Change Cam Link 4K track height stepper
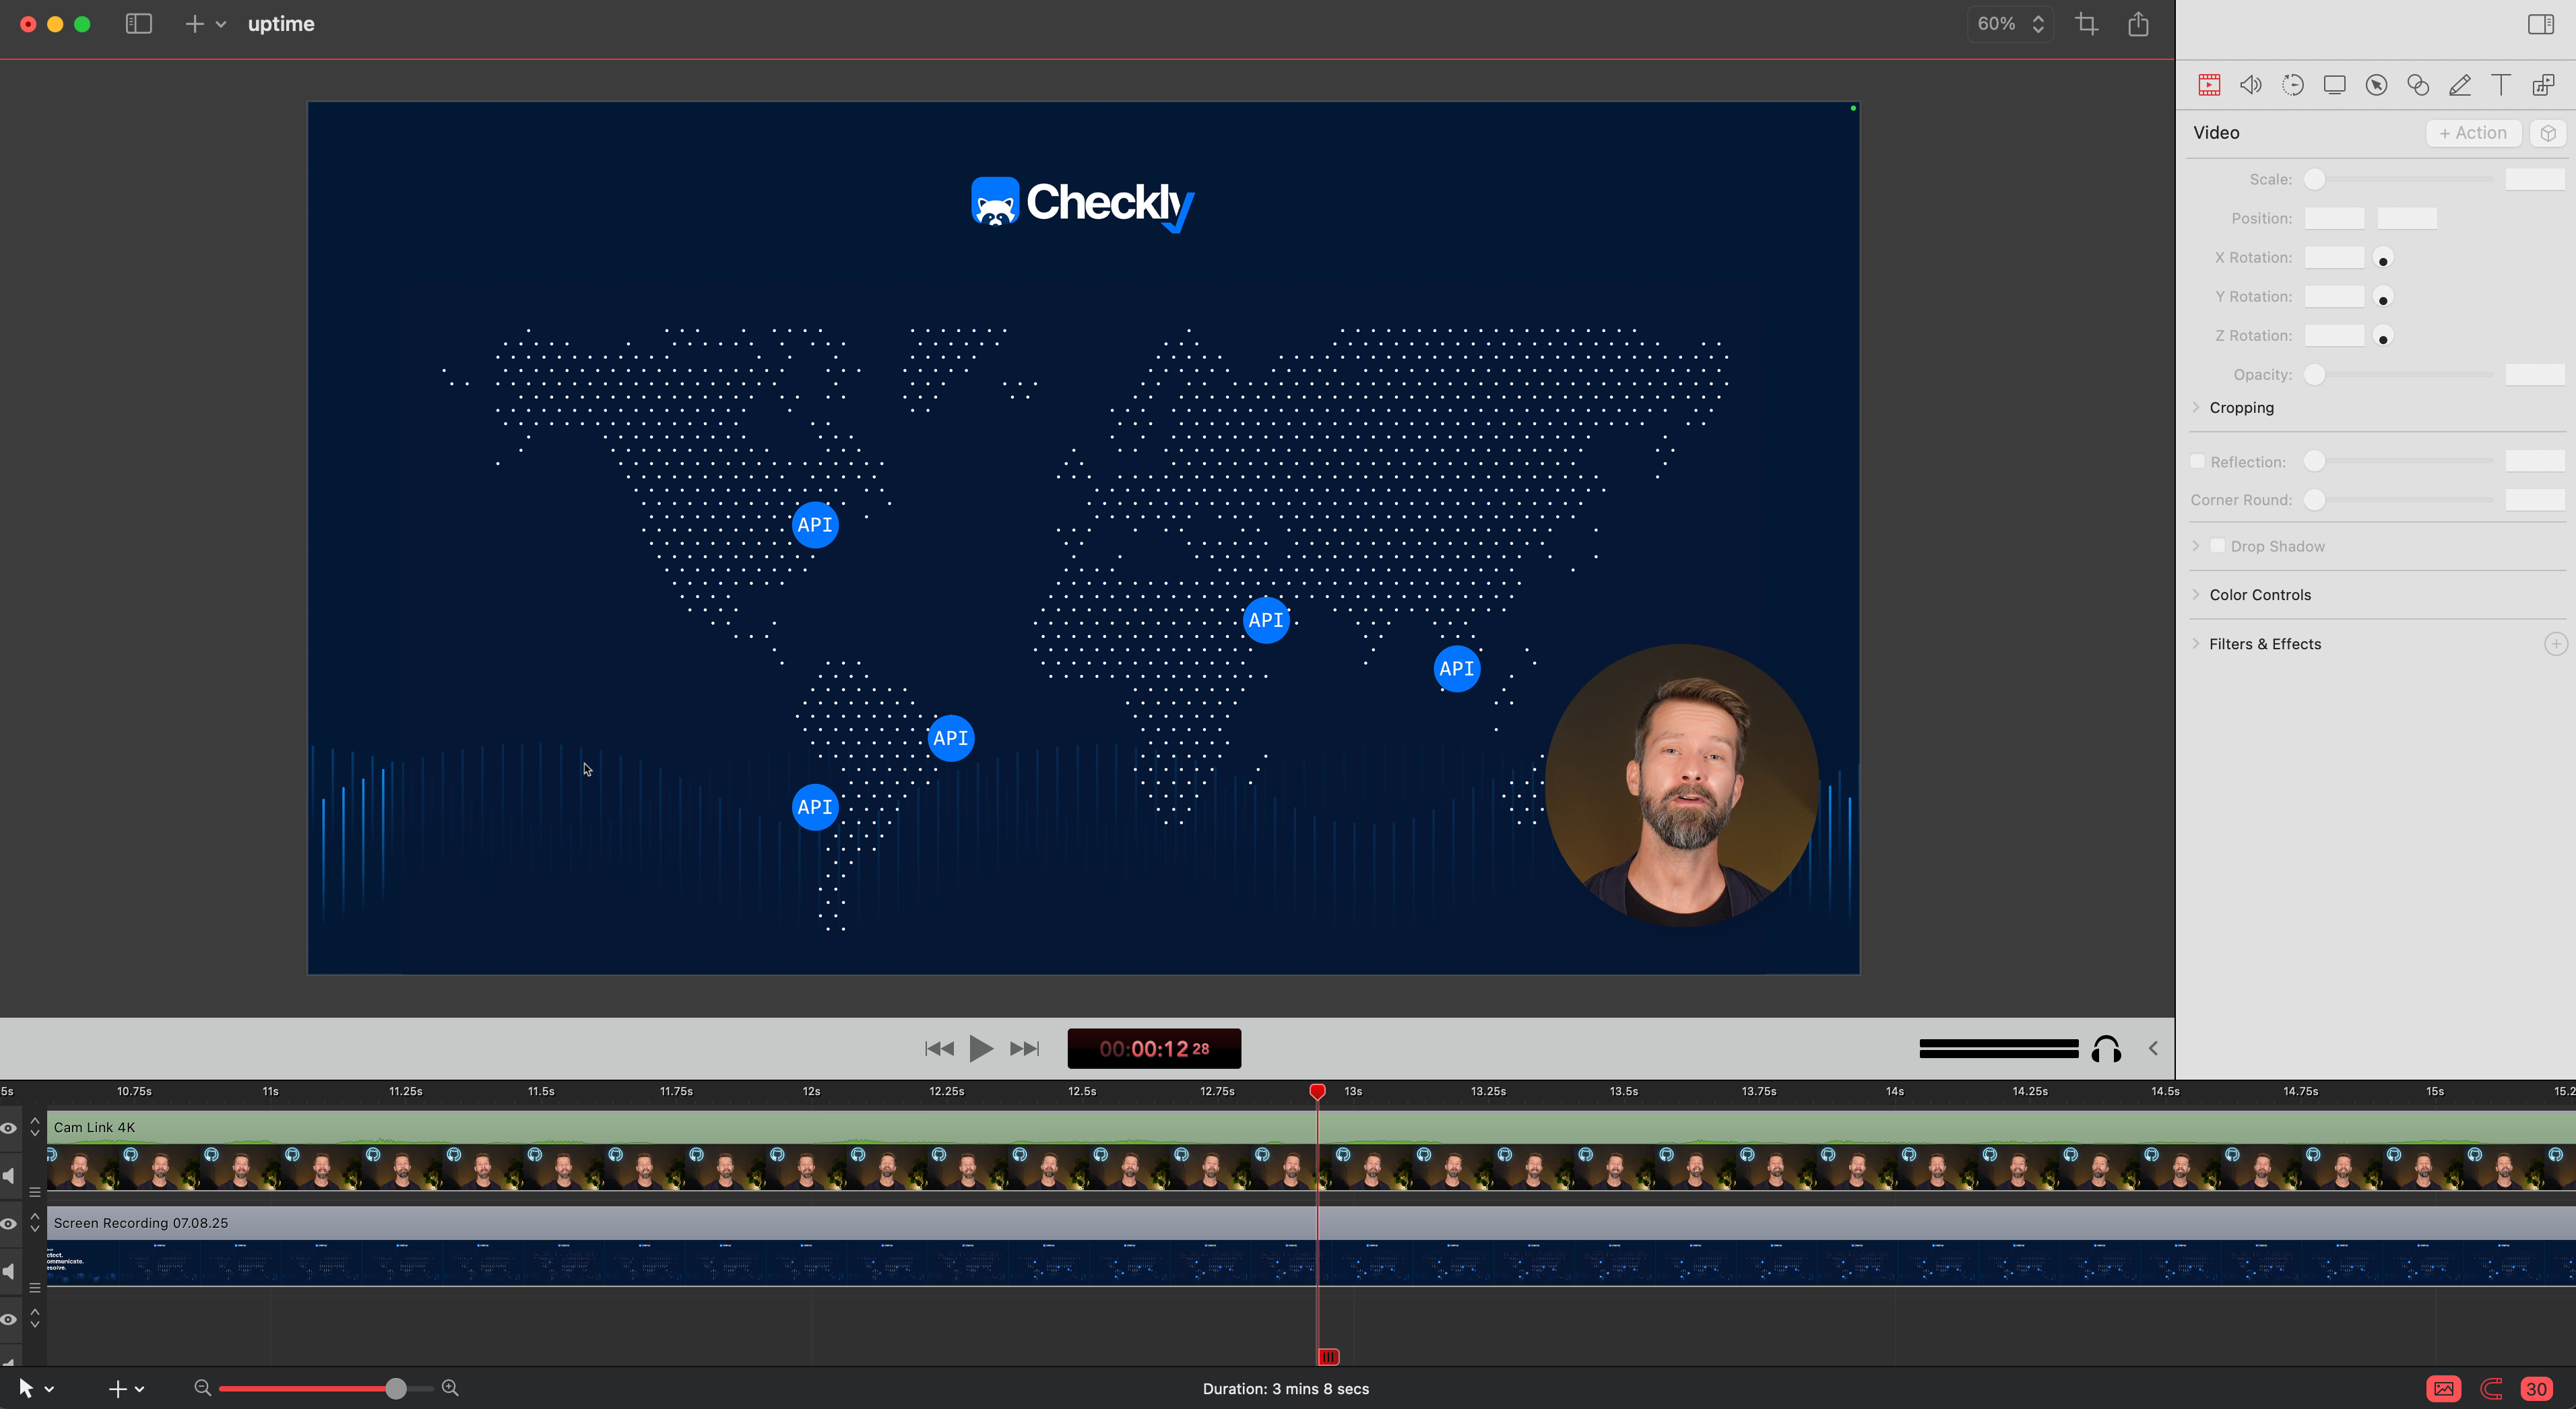Viewport: 2576px width, 1409px height. [35, 1127]
